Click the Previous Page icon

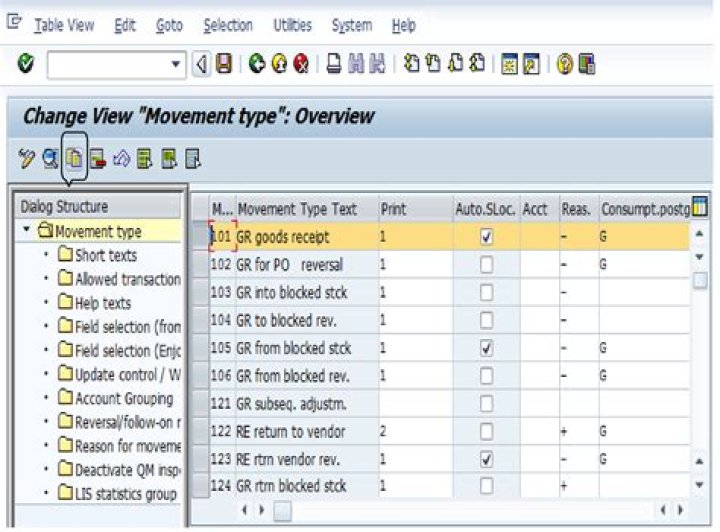coord(433,64)
